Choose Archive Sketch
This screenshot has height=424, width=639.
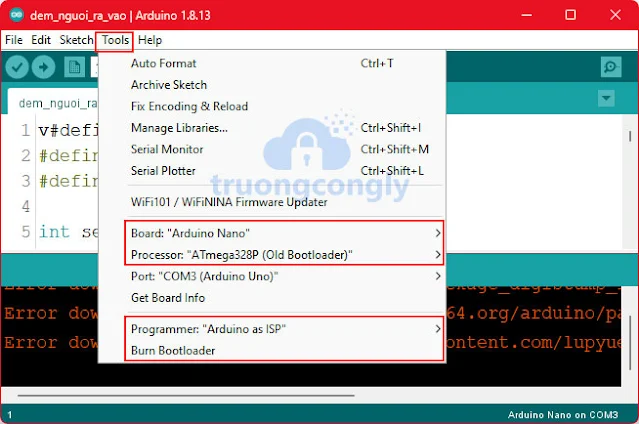[x=272, y=85]
